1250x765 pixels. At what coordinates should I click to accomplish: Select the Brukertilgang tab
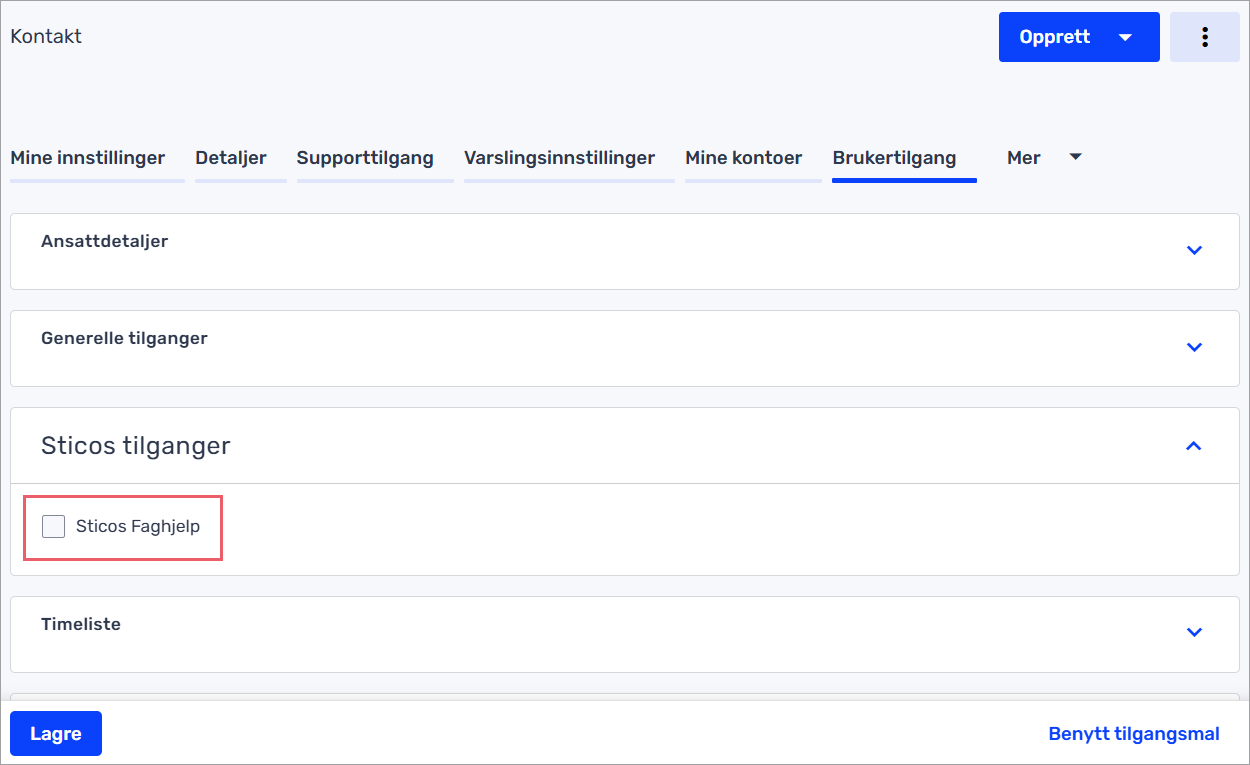tap(894, 158)
